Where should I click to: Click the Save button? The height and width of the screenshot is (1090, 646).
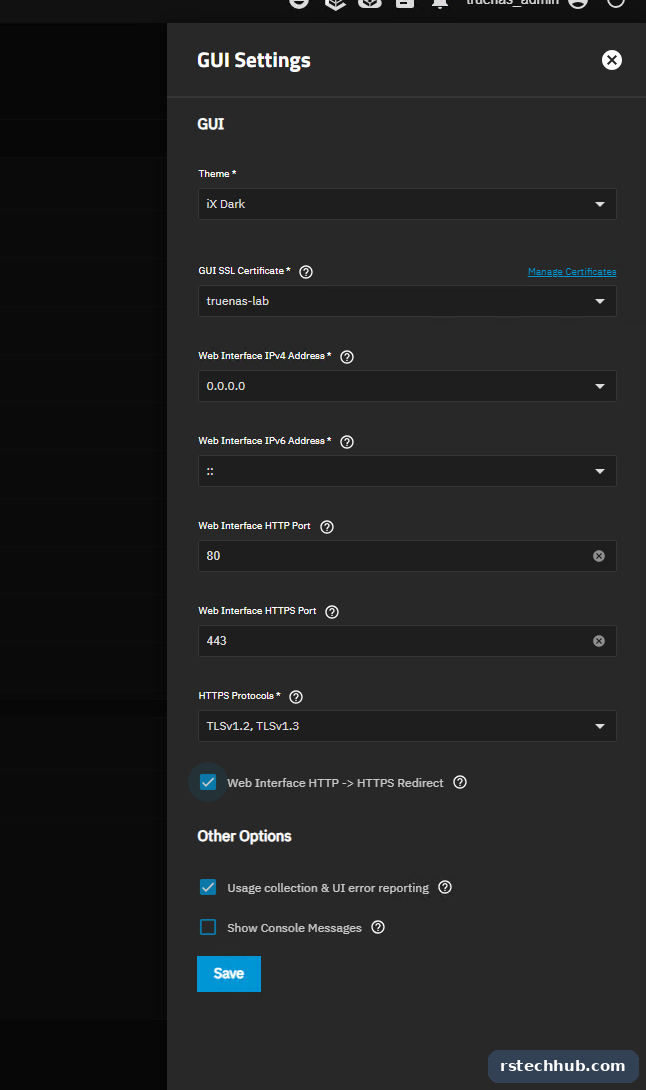(x=229, y=973)
